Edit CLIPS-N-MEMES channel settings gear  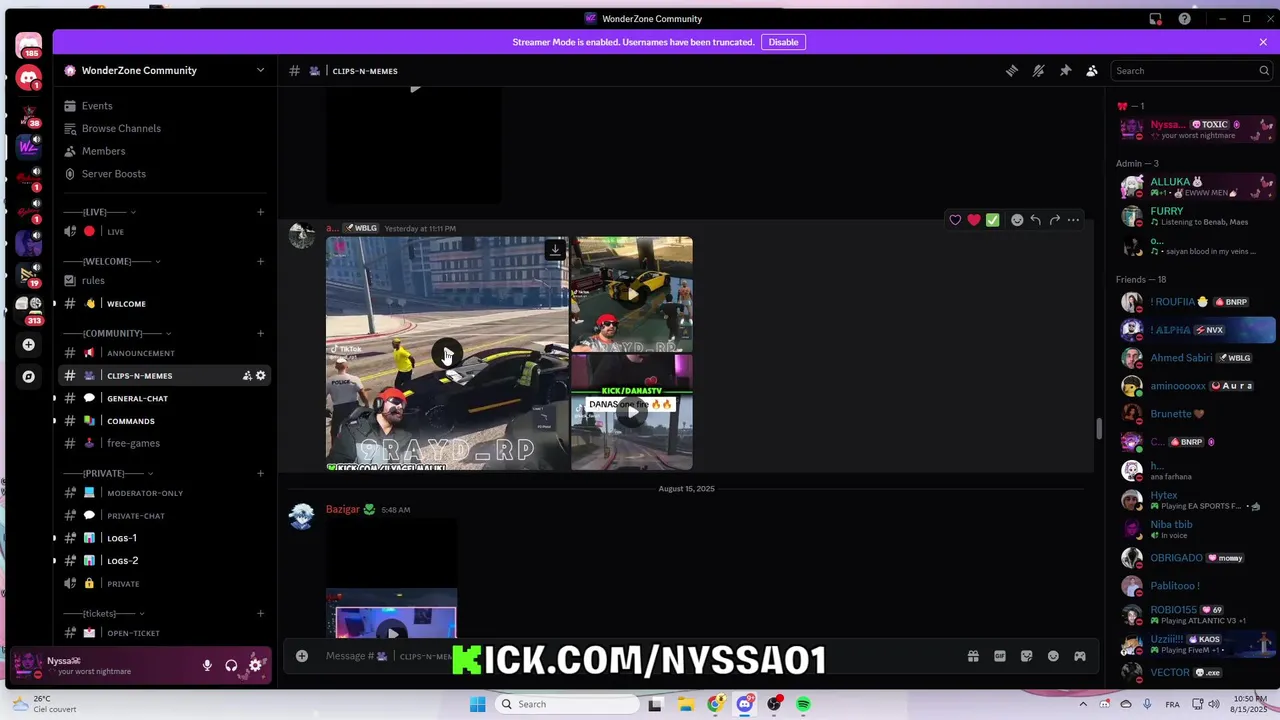point(261,376)
